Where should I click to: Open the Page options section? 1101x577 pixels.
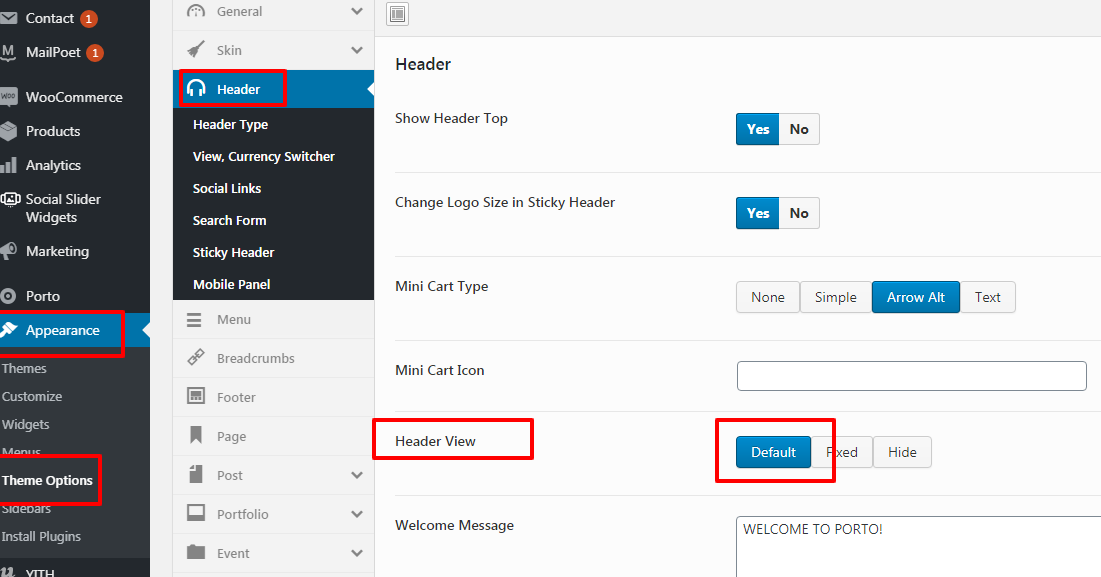[x=273, y=436]
